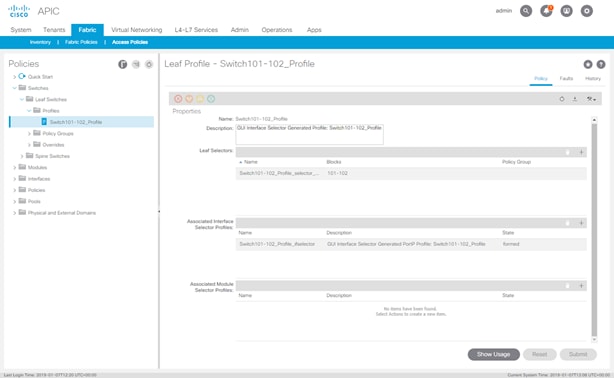Expand the Interfaces folder

coord(14,179)
